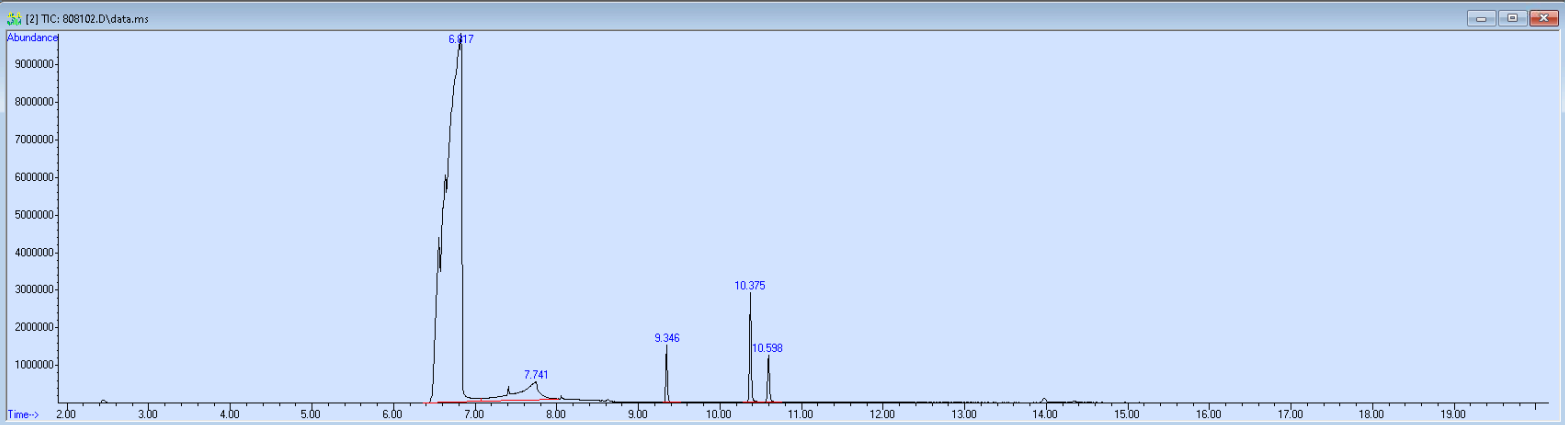Click the 14.00 time axis label
1565x425 pixels.
click(1045, 413)
